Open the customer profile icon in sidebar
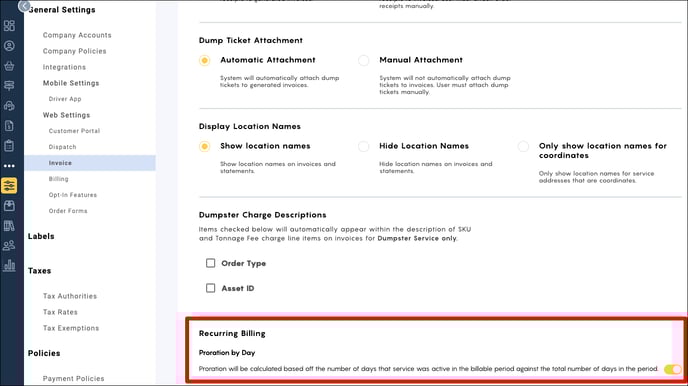688x386 pixels. tap(9, 46)
